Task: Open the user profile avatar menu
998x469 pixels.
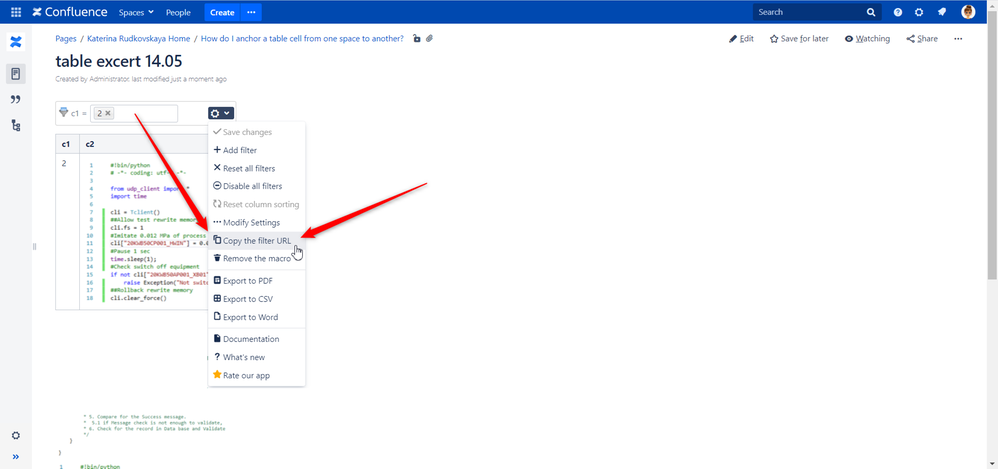Action: [968, 12]
